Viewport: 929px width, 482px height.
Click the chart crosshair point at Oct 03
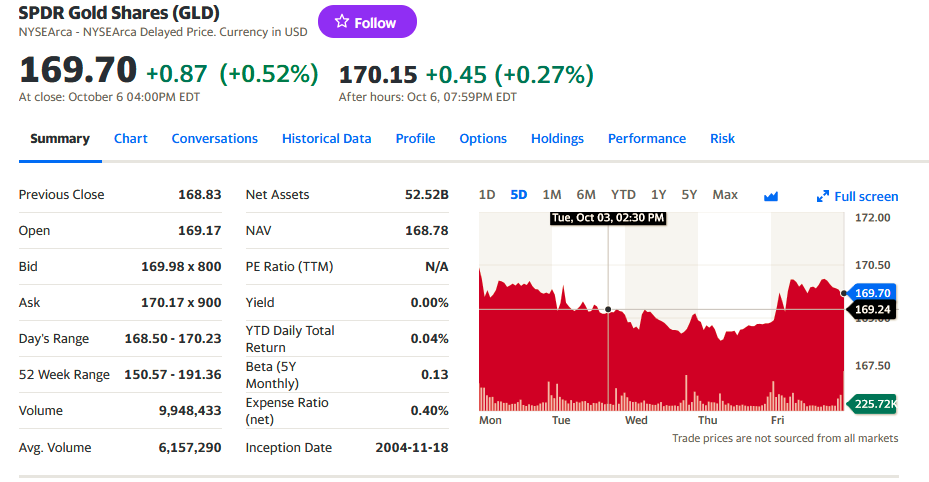(x=608, y=310)
